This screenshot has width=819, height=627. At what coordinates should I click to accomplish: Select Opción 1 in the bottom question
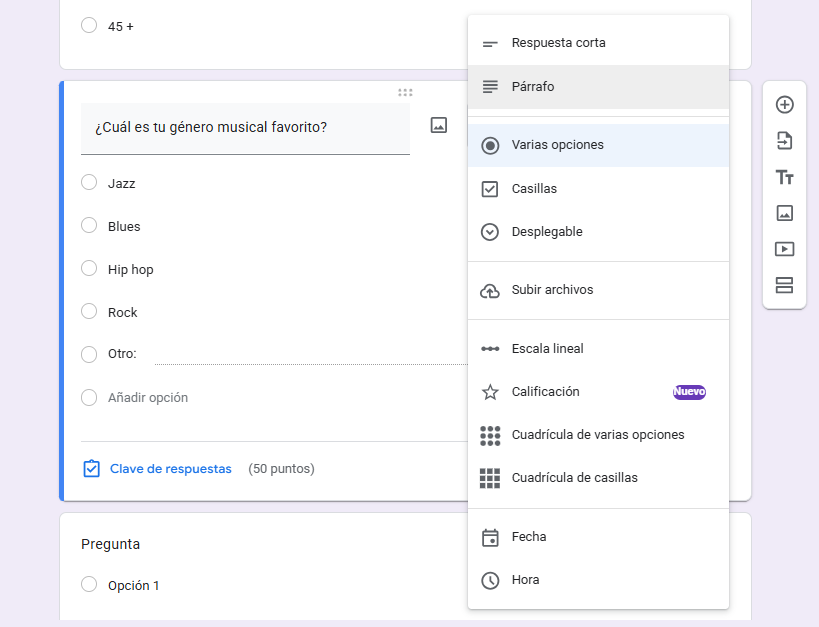pos(88,584)
